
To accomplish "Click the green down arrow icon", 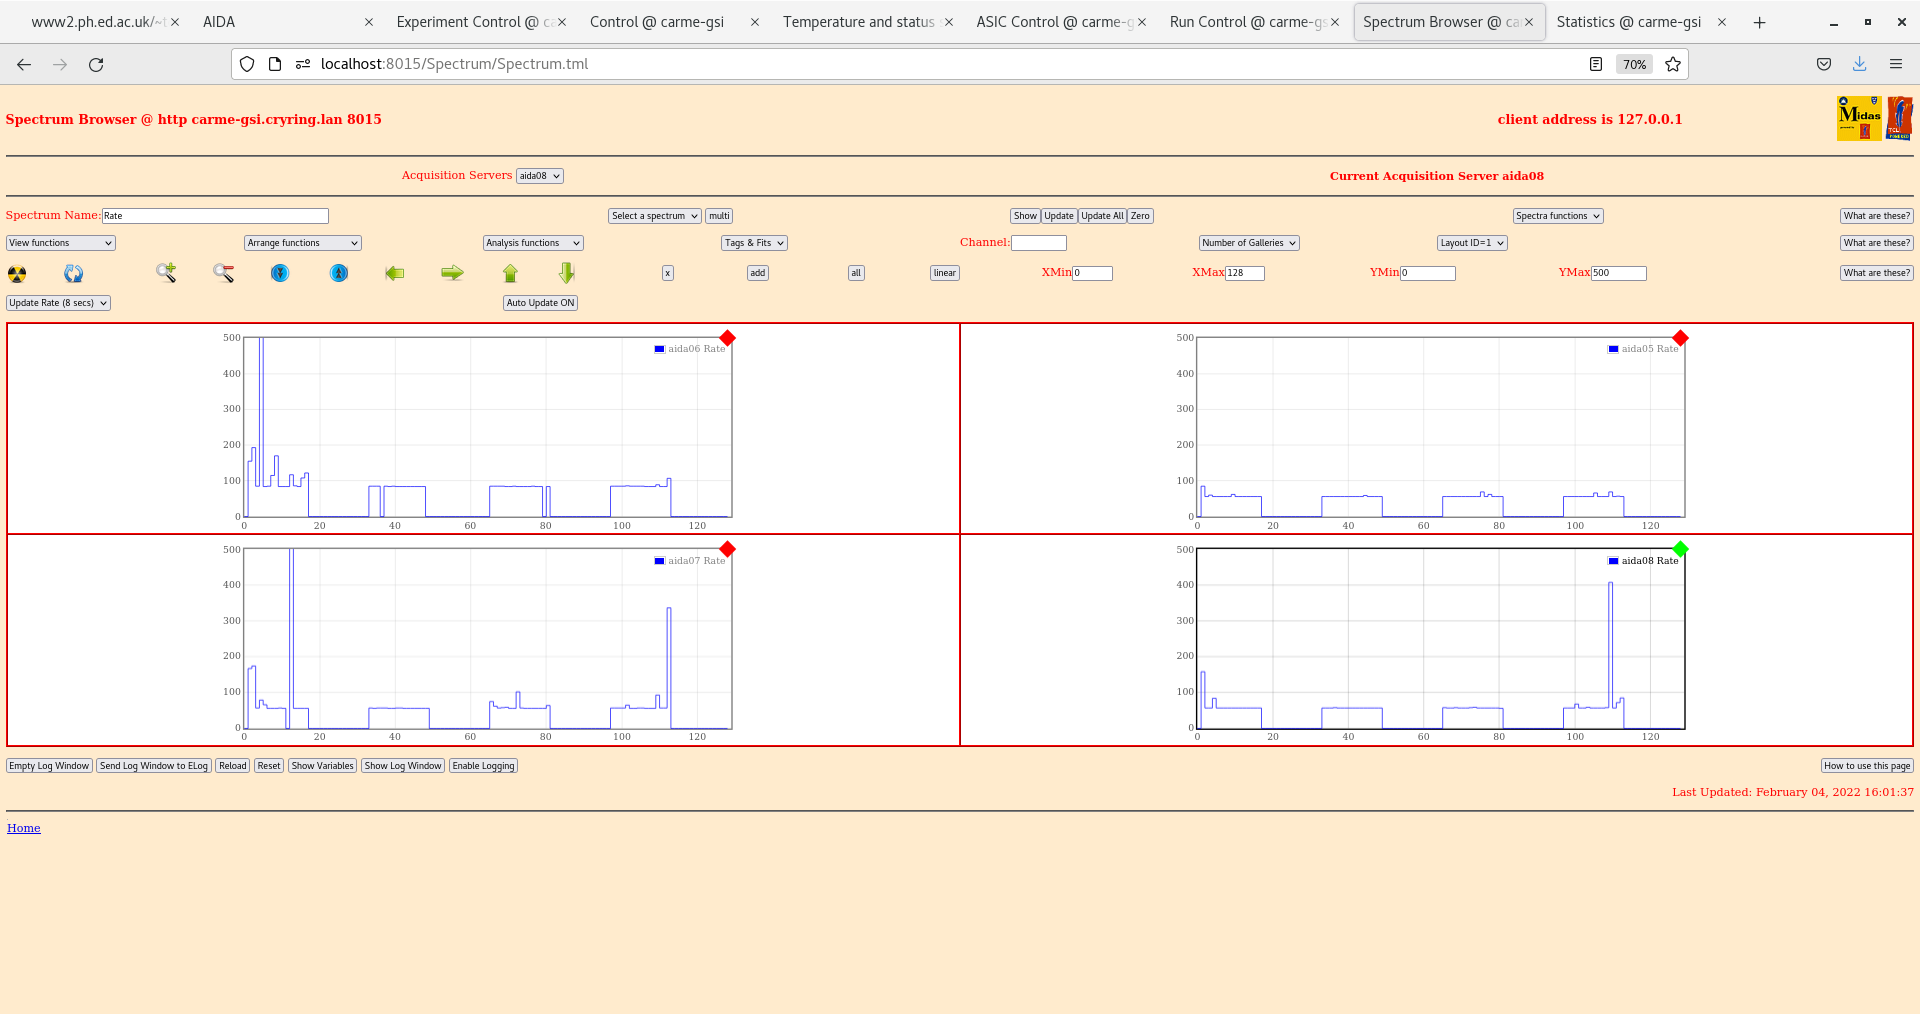I will pos(567,273).
